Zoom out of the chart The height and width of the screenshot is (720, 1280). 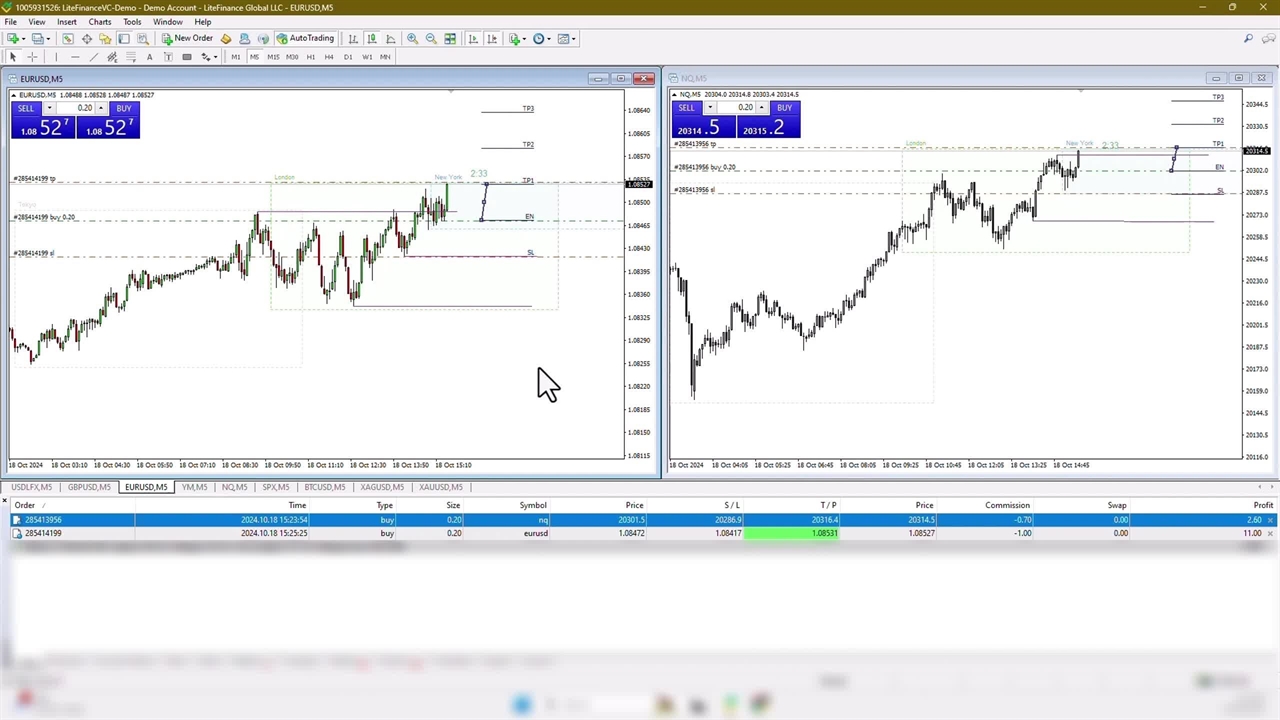(431, 39)
